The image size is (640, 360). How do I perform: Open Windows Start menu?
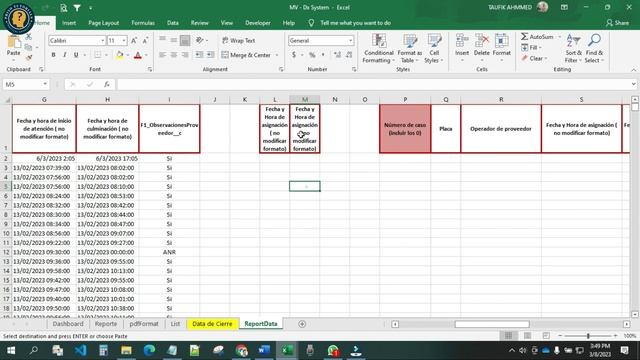click(x=11, y=350)
